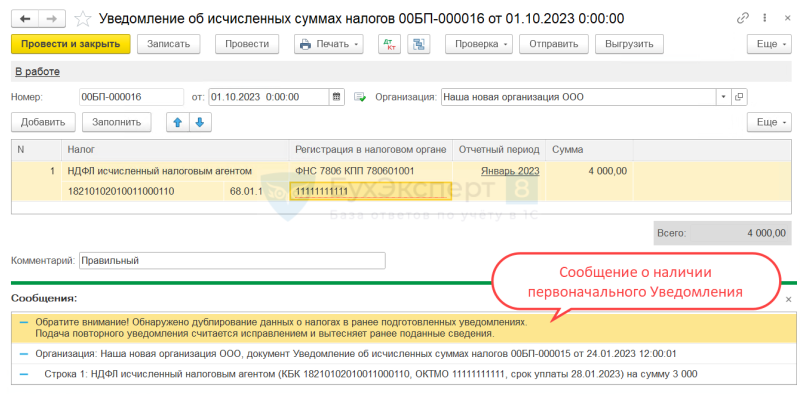Edit the date field 01.10.2023
The image size is (800, 394).
[x=269, y=96]
